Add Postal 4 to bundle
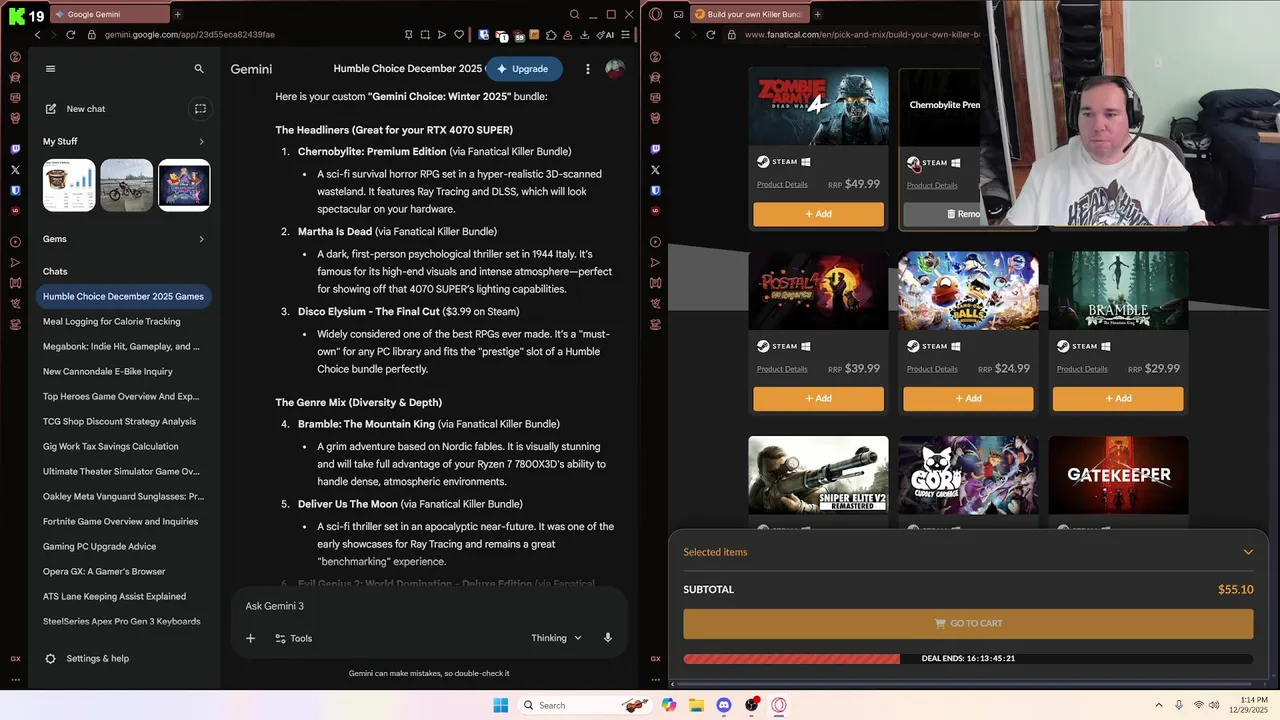 818,398
